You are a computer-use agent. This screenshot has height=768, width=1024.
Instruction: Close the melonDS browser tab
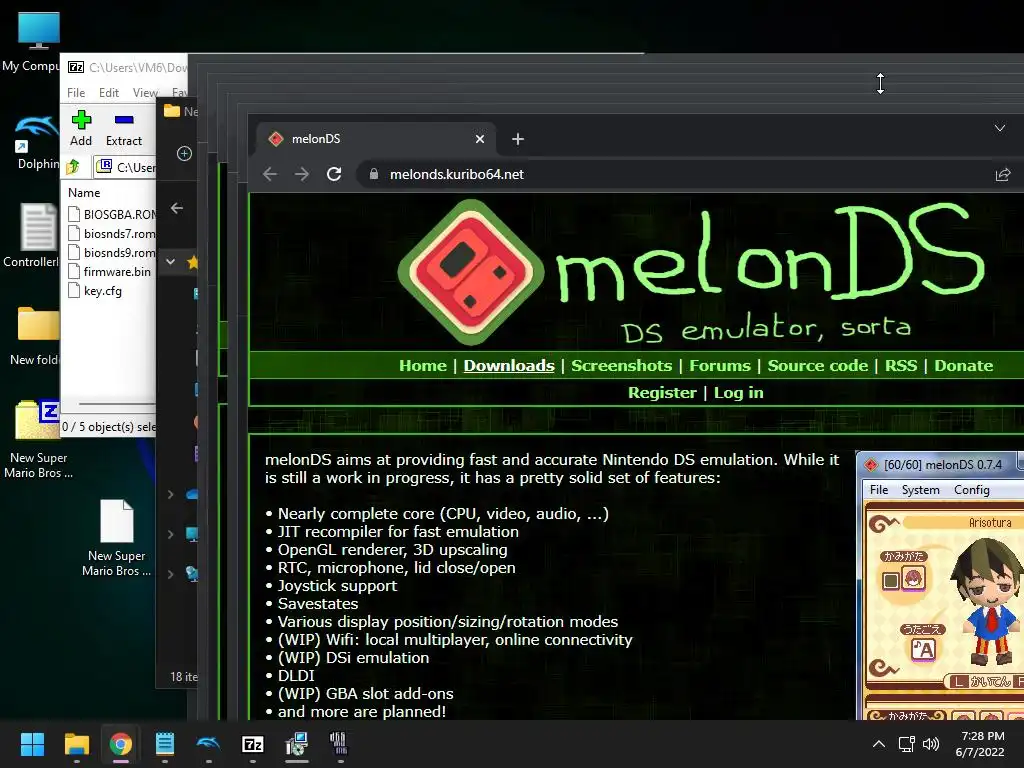(x=479, y=139)
